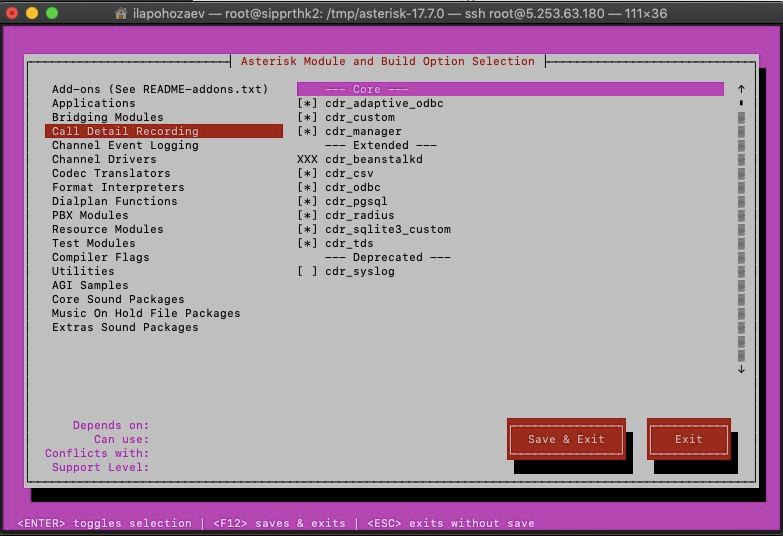Click scroll down arrow in module list
The width and height of the screenshot is (783, 536).
pyautogui.click(x=741, y=369)
